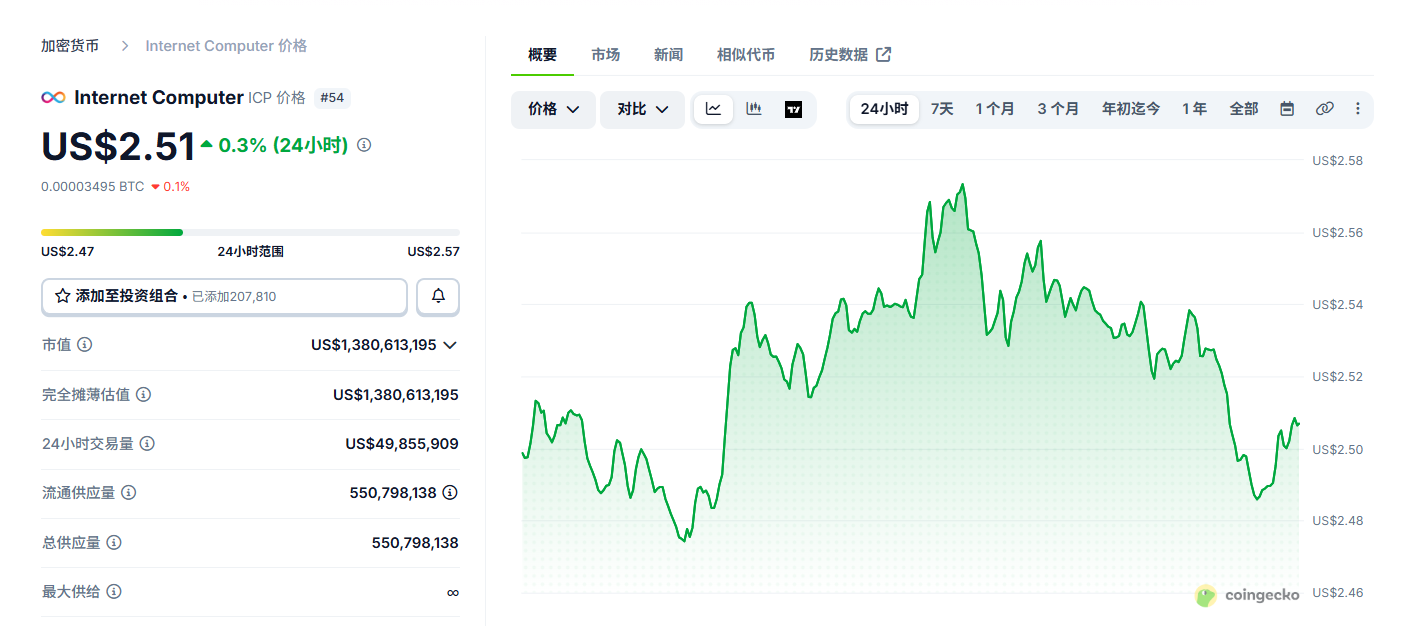Viewport: 1403px width, 626px height.
Task: Click the info icon next to 最大供给
Action: 115,592
